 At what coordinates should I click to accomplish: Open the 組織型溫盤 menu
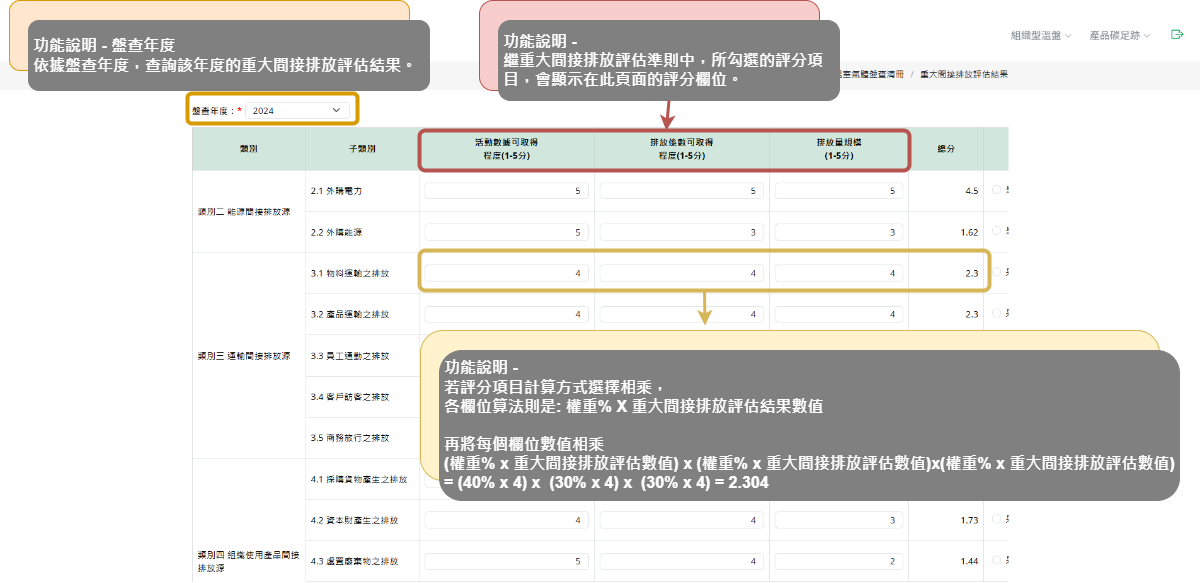click(x=1040, y=35)
